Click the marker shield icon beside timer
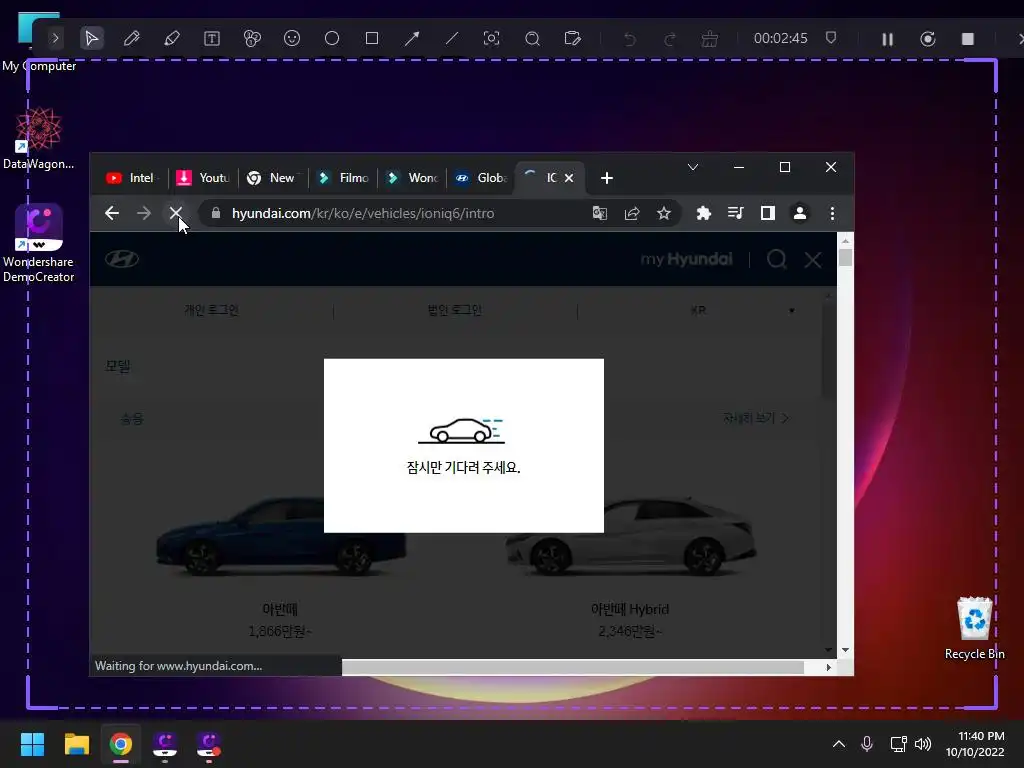Viewport: 1024px width, 768px height. (831, 37)
